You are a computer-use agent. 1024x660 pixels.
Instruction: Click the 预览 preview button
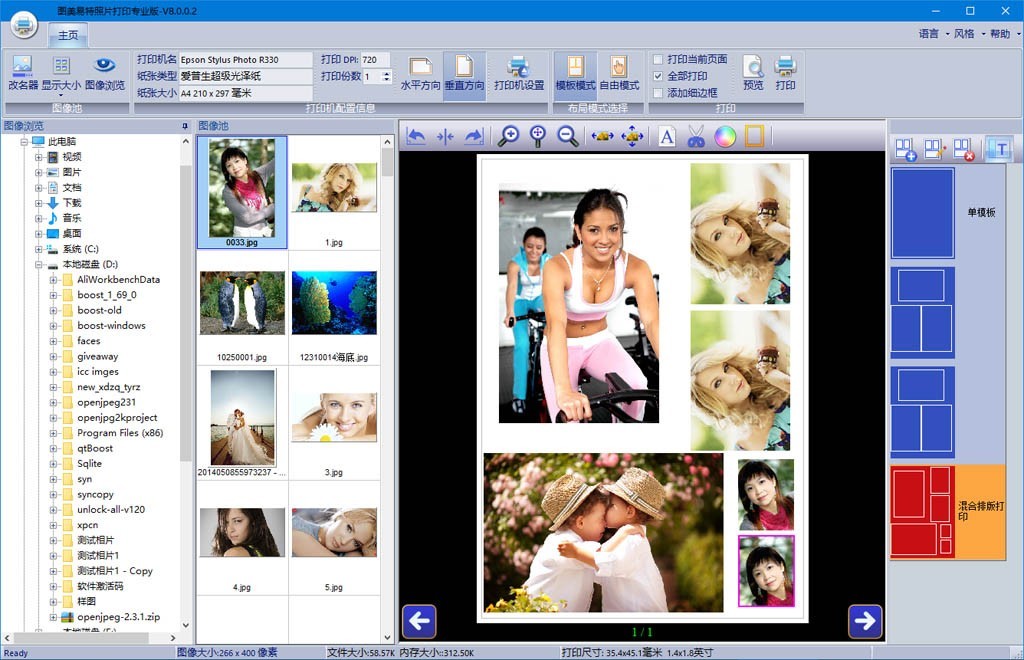click(x=753, y=74)
